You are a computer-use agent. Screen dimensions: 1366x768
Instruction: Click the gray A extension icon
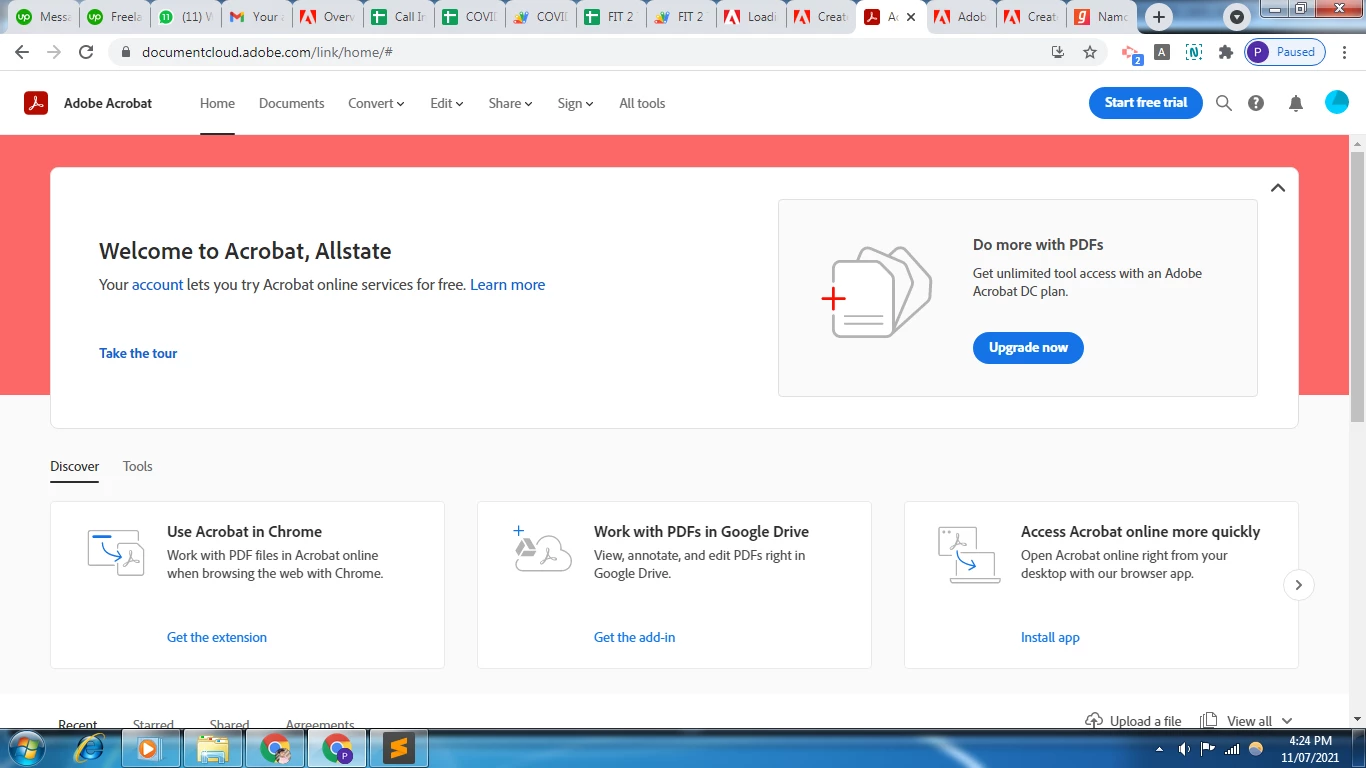click(1162, 52)
